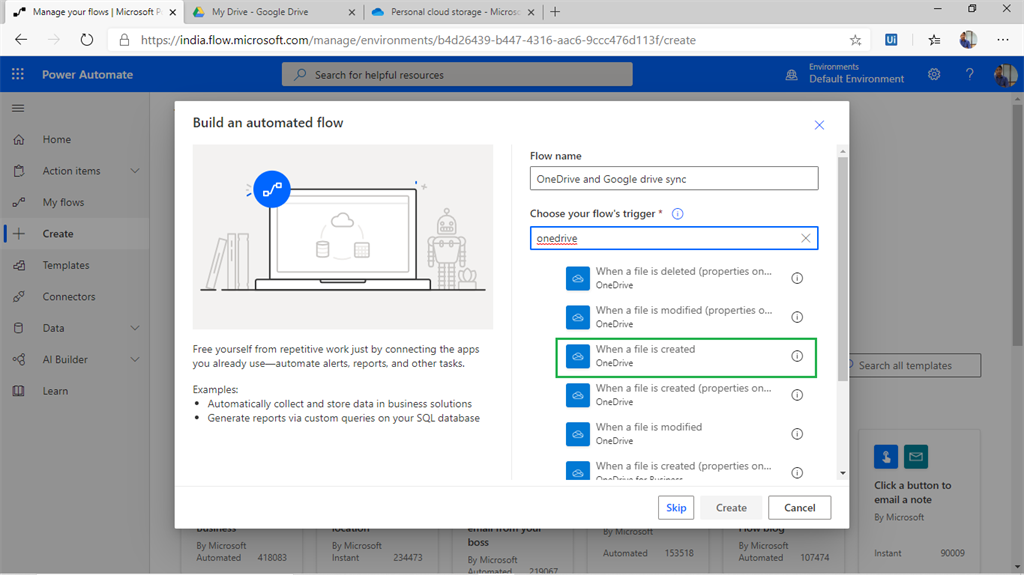Show info for When a file is modified (properties only)
The width and height of the screenshot is (1024, 575).
(797, 317)
